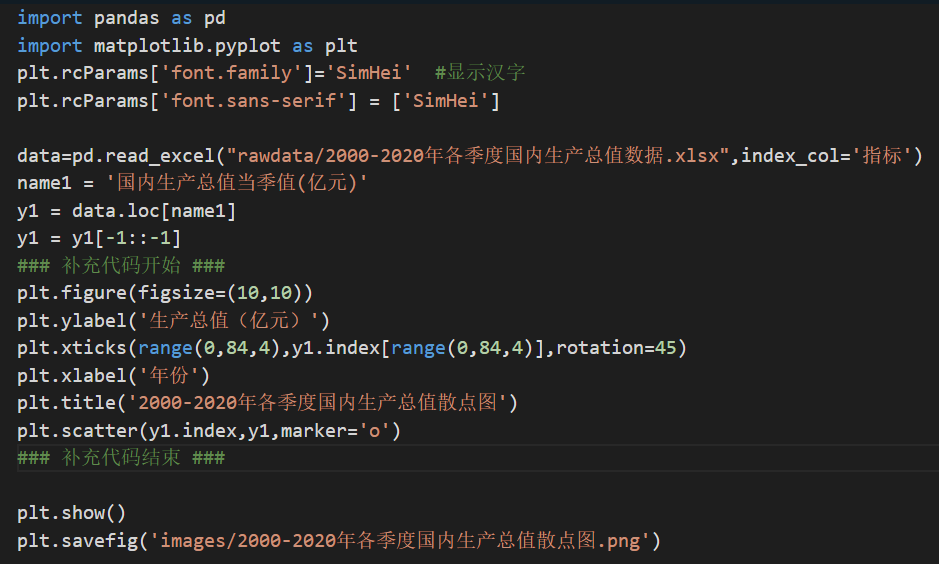The height and width of the screenshot is (564, 939).
Task: Click the name1 variable assignment line
Action: pyautogui.click(x=192, y=183)
